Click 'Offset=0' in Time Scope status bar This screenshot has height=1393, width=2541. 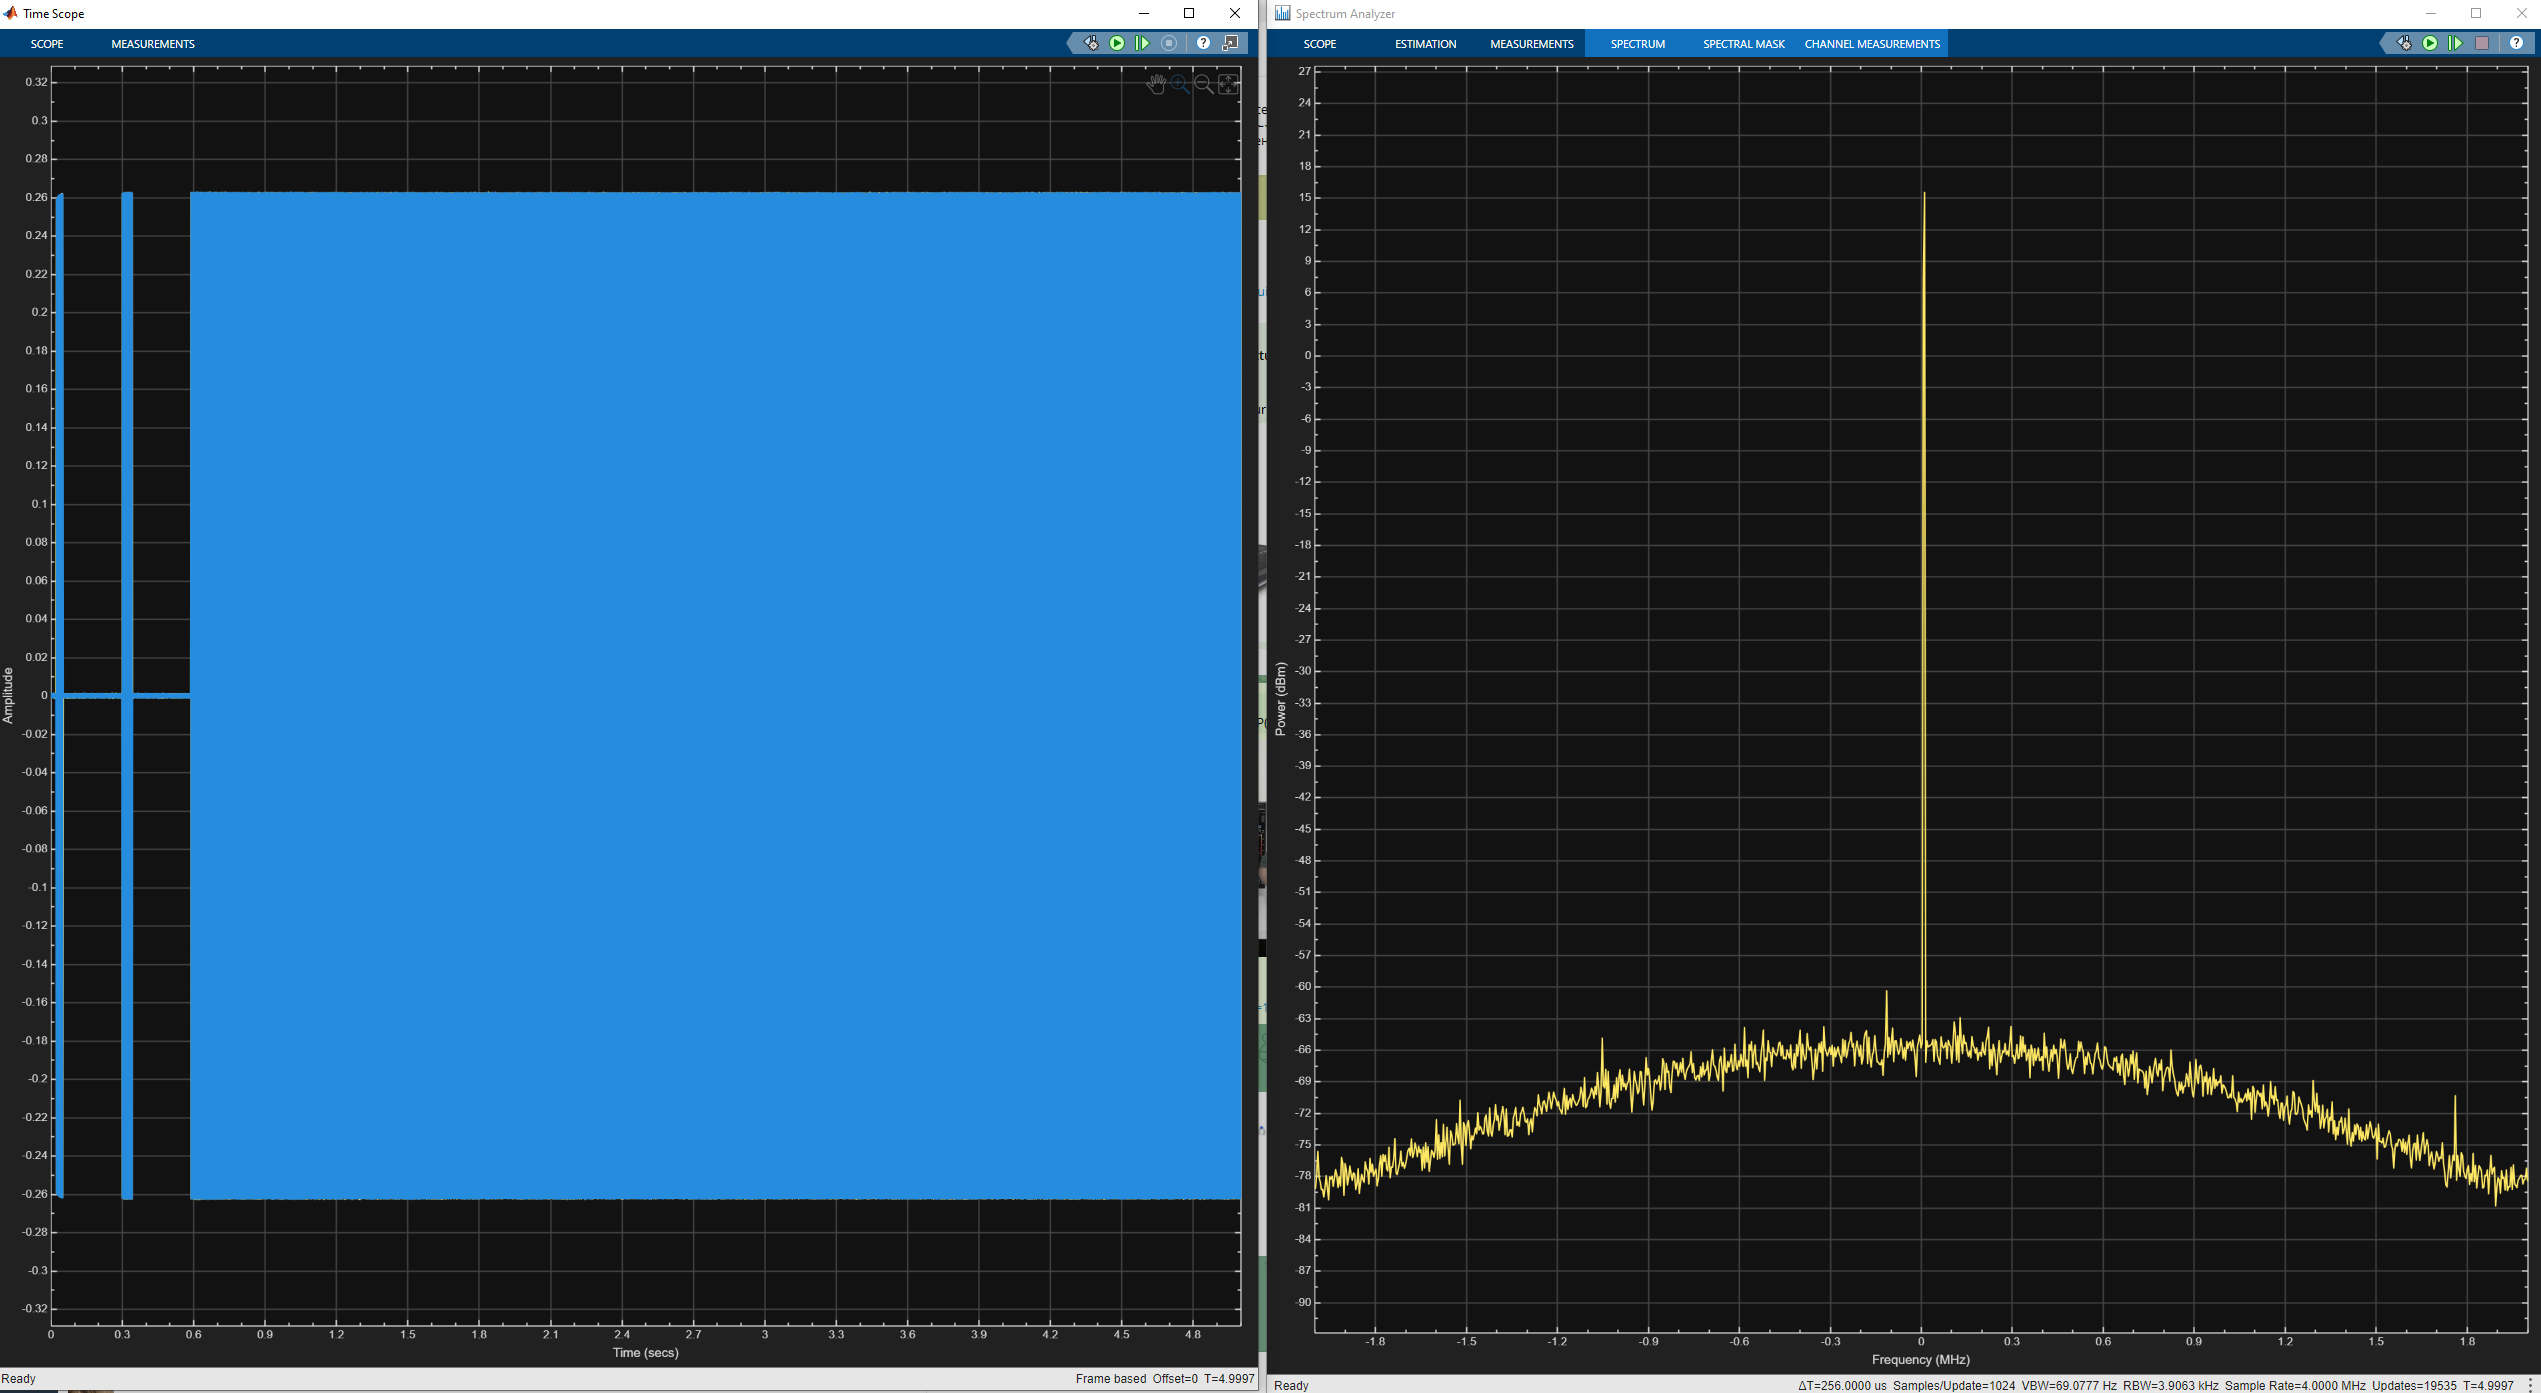point(1175,1379)
